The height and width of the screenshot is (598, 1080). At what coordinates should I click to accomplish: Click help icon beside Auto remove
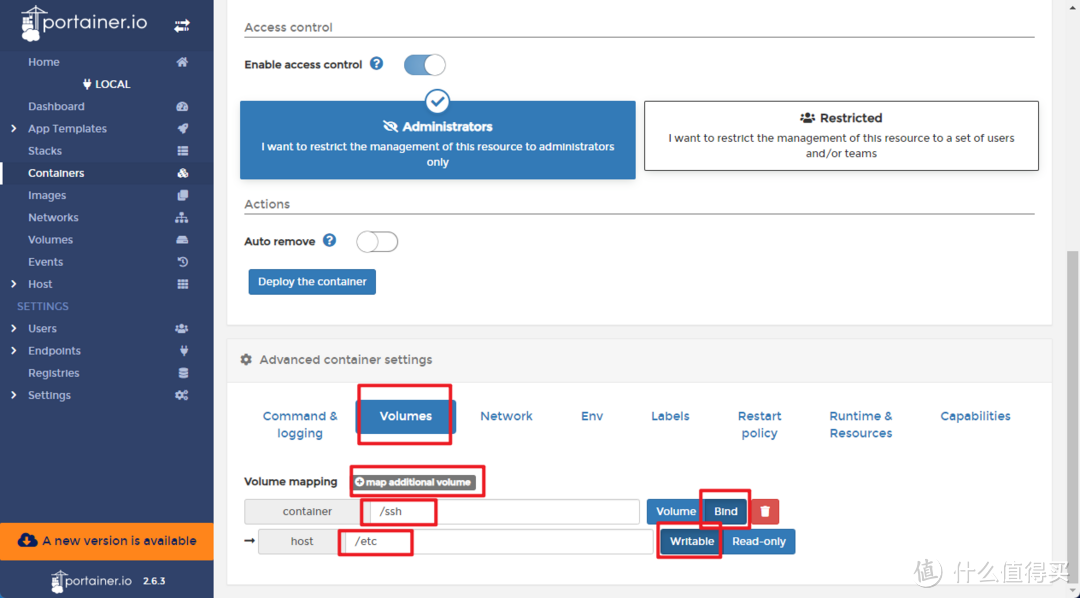coord(329,241)
